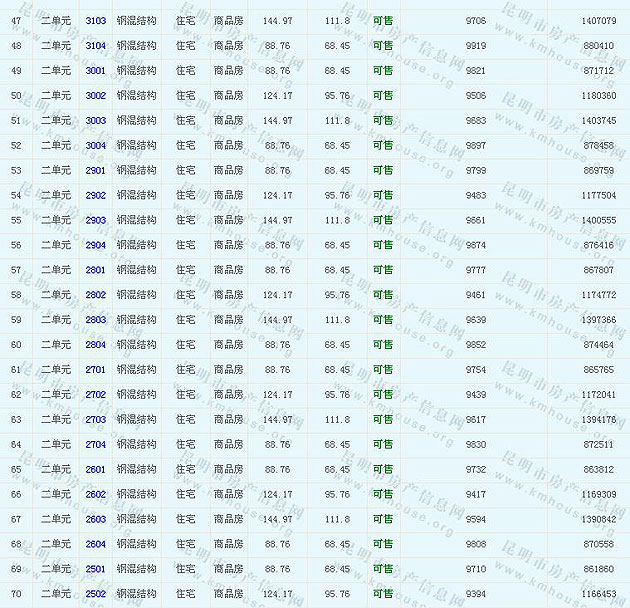Click row number 56 cell
Viewport: 630px width, 608px height.
click(x=16, y=245)
